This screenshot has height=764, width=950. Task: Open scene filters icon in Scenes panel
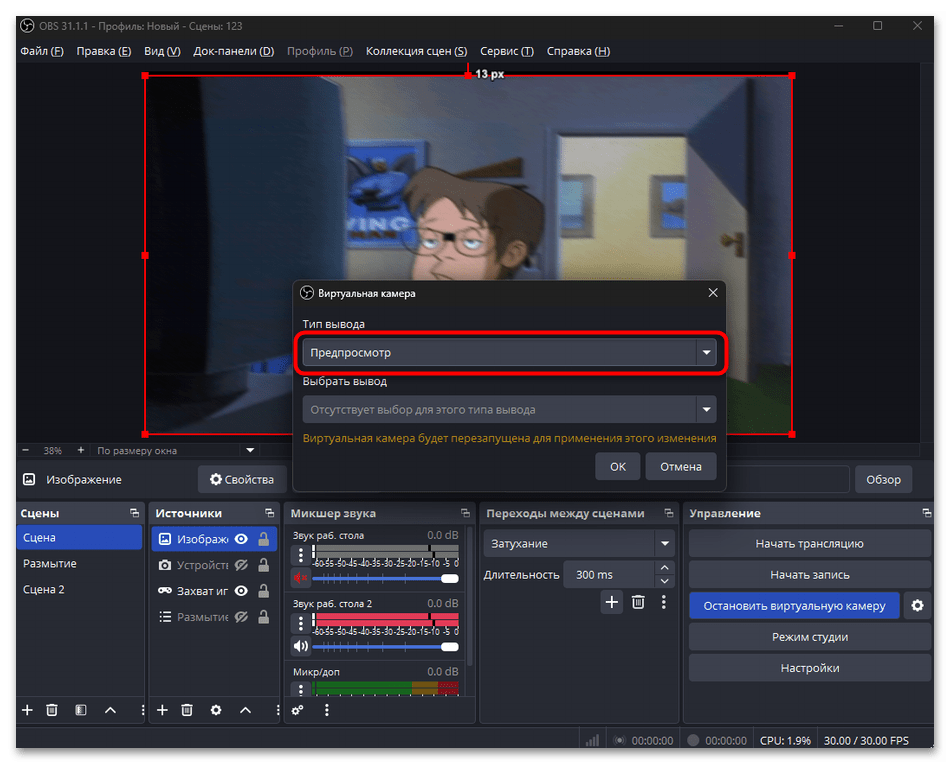(81, 709)
